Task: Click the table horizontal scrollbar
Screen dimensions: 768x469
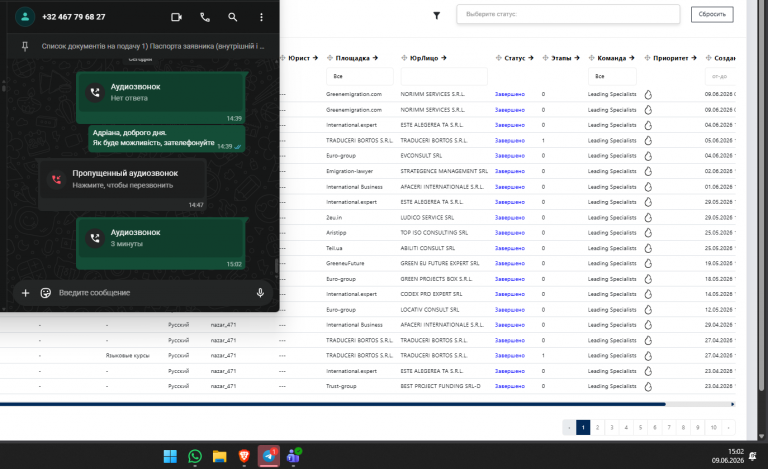Action: (x=333, y=404)
